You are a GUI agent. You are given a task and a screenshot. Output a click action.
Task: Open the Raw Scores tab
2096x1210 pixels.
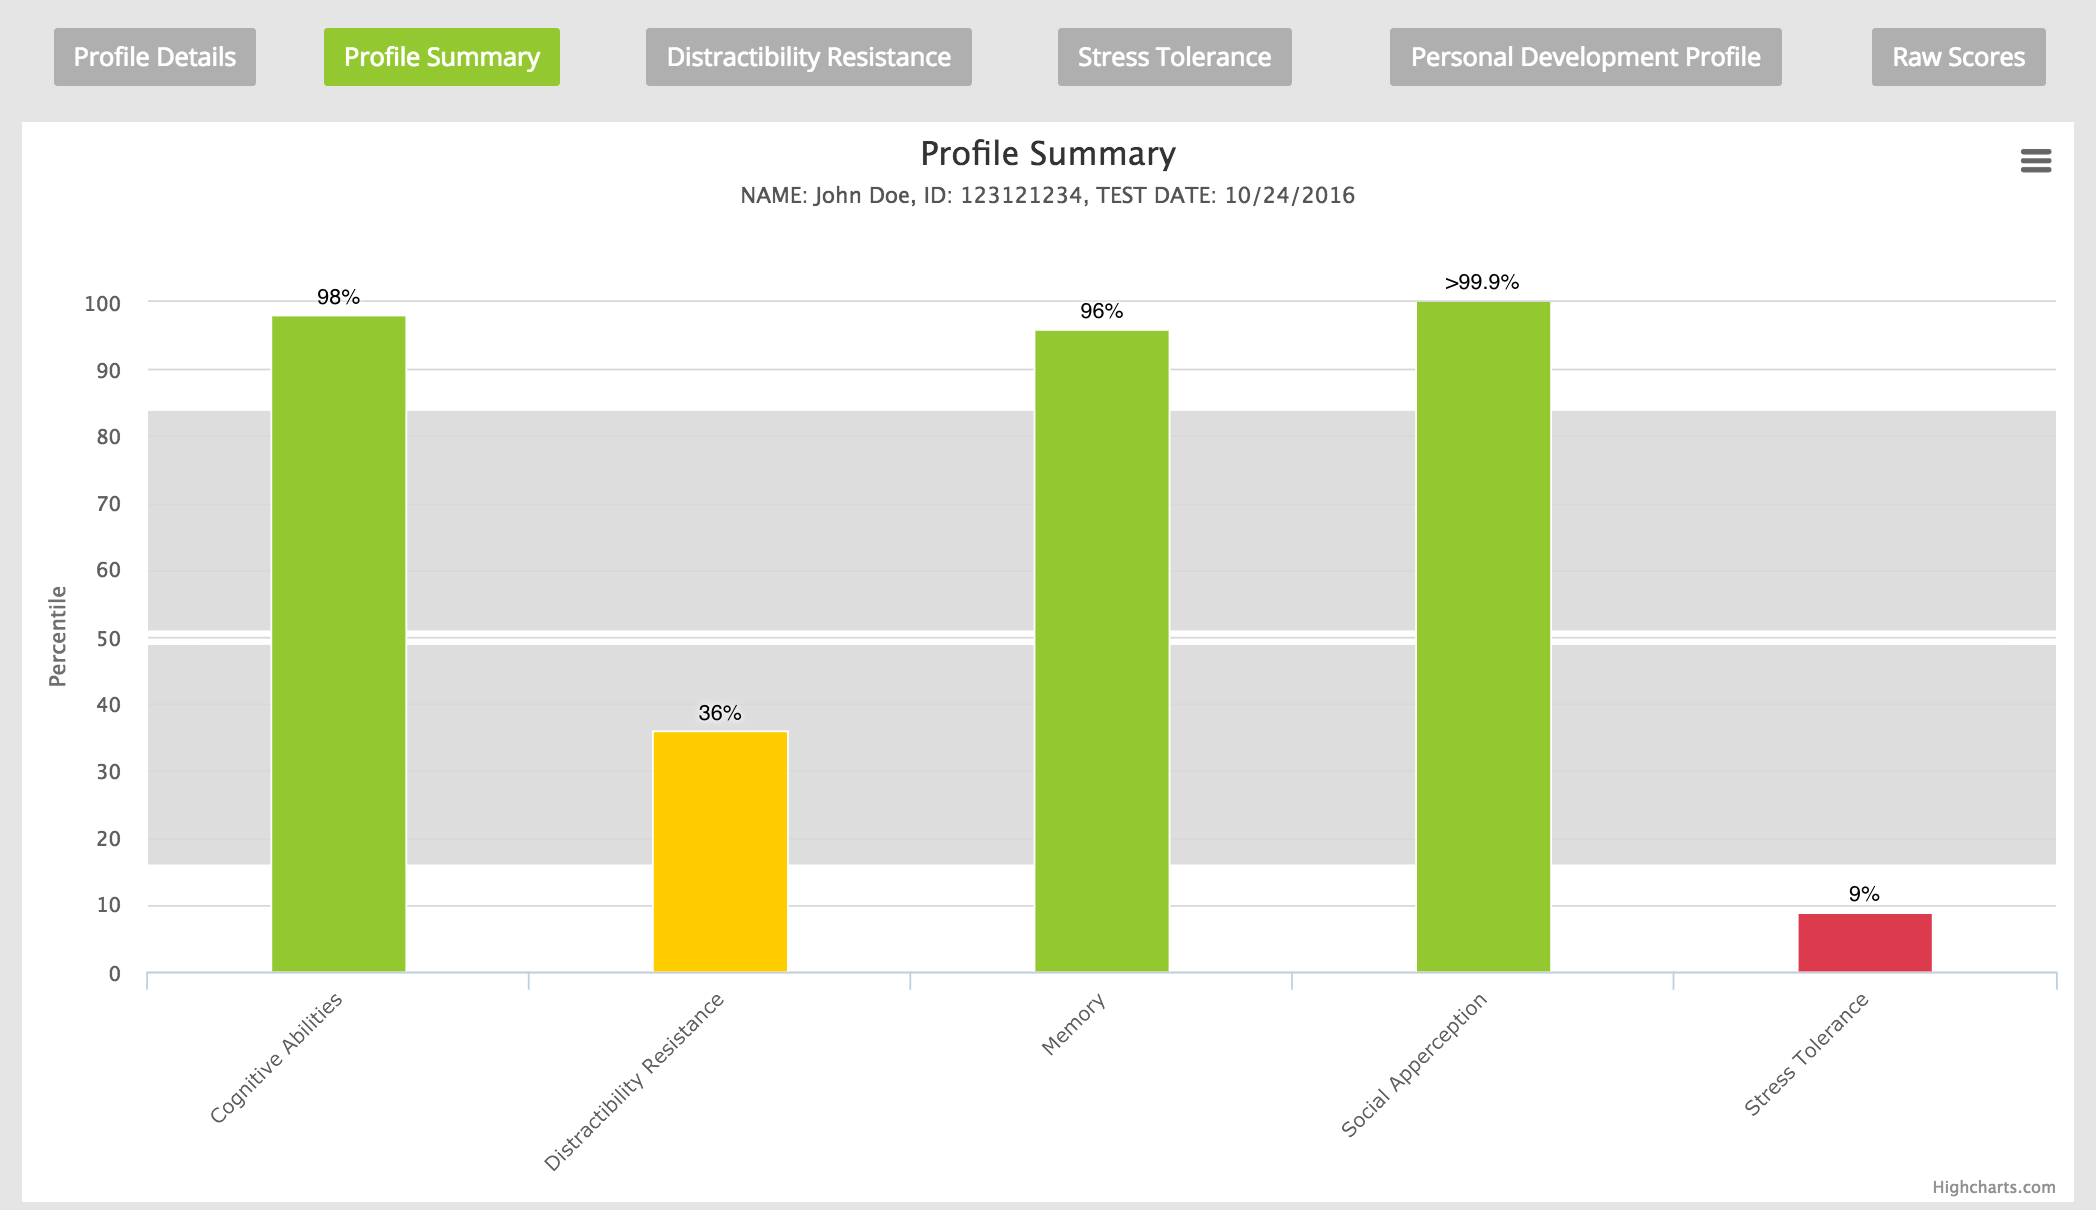[x=1959, y=57]
